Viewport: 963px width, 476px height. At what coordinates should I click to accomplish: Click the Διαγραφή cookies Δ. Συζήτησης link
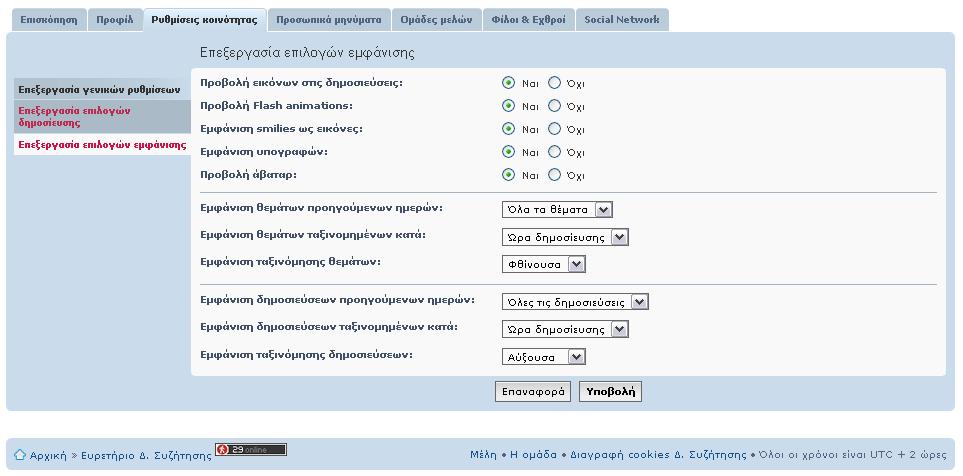click(x=658, y=455)
